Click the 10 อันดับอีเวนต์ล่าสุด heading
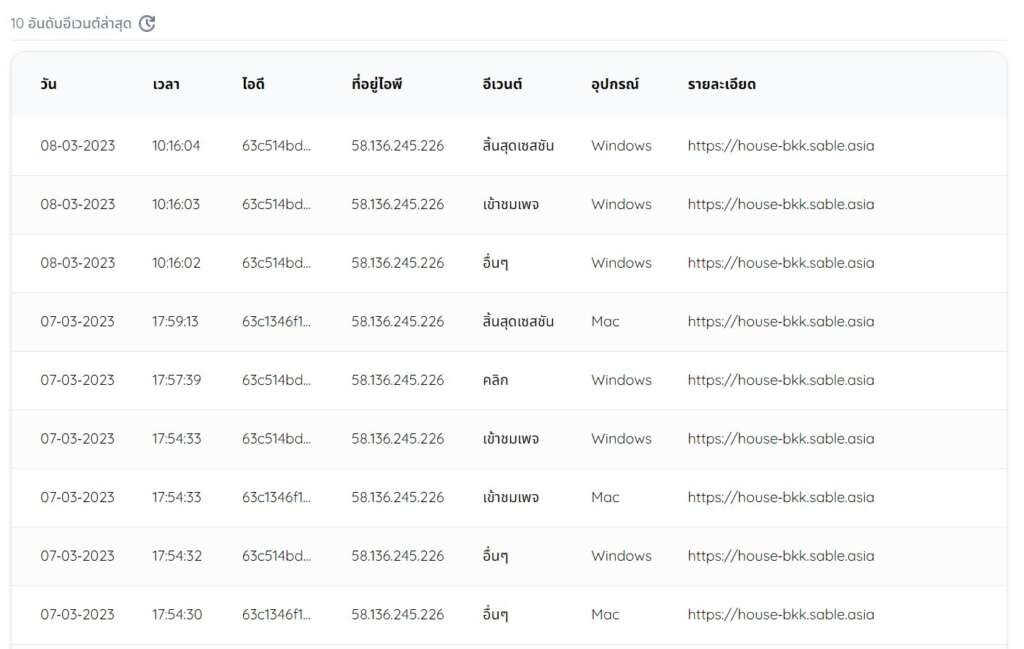The image size is (1024, 649). [x=70, y=21]
